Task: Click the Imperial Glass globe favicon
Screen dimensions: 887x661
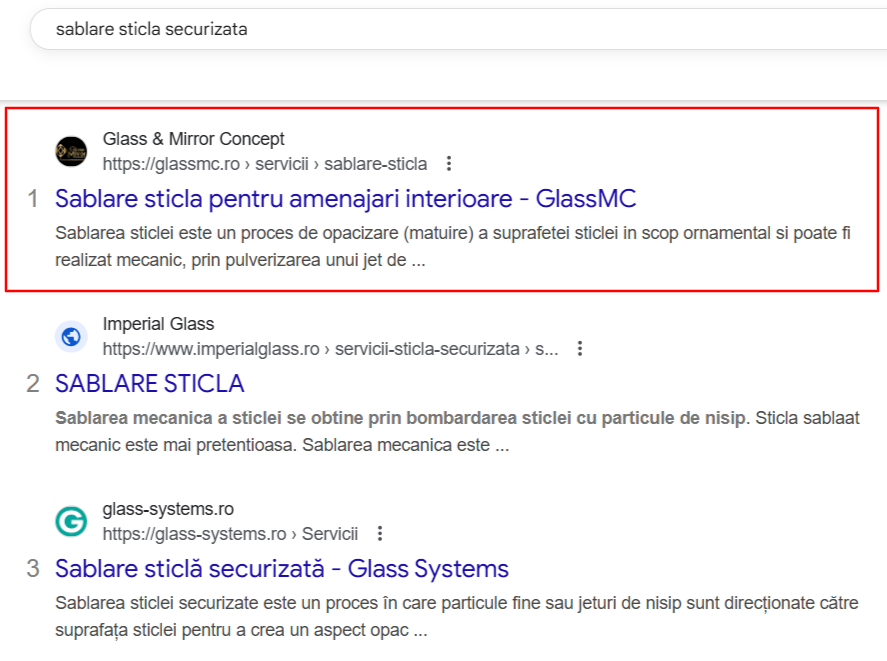Action: pos(71,337)
